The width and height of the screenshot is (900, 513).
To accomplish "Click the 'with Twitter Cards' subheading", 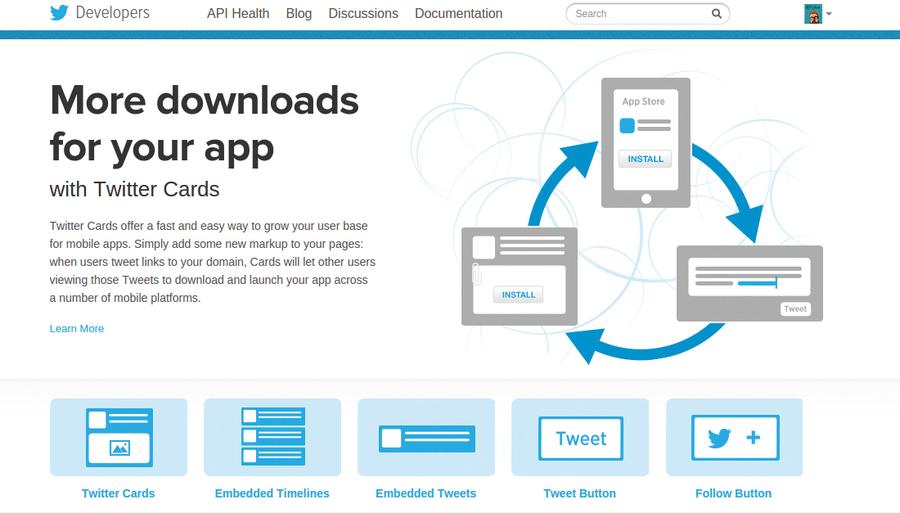I will [x=134, y=189].
